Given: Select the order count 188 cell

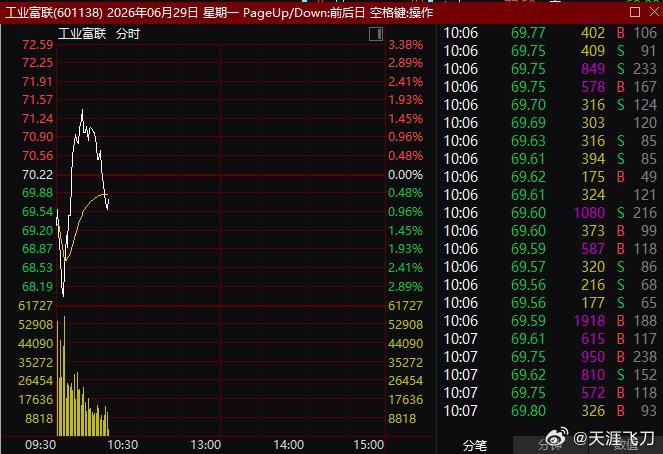Looking at the screenshot, I should tap(645, 321).
